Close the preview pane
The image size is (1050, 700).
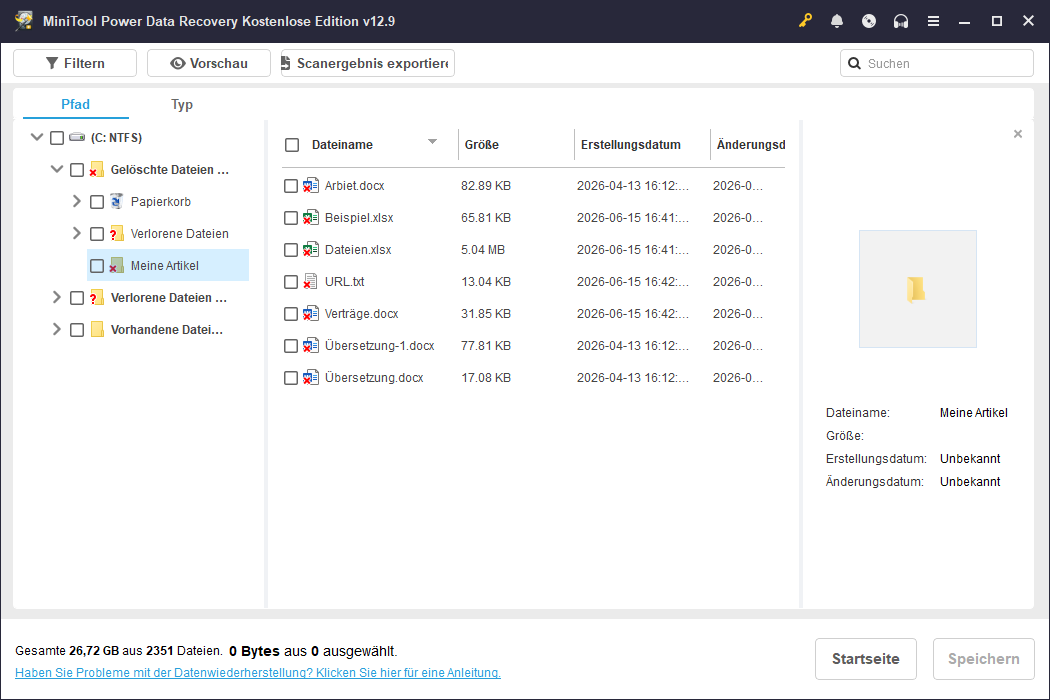click(1017, 134)
